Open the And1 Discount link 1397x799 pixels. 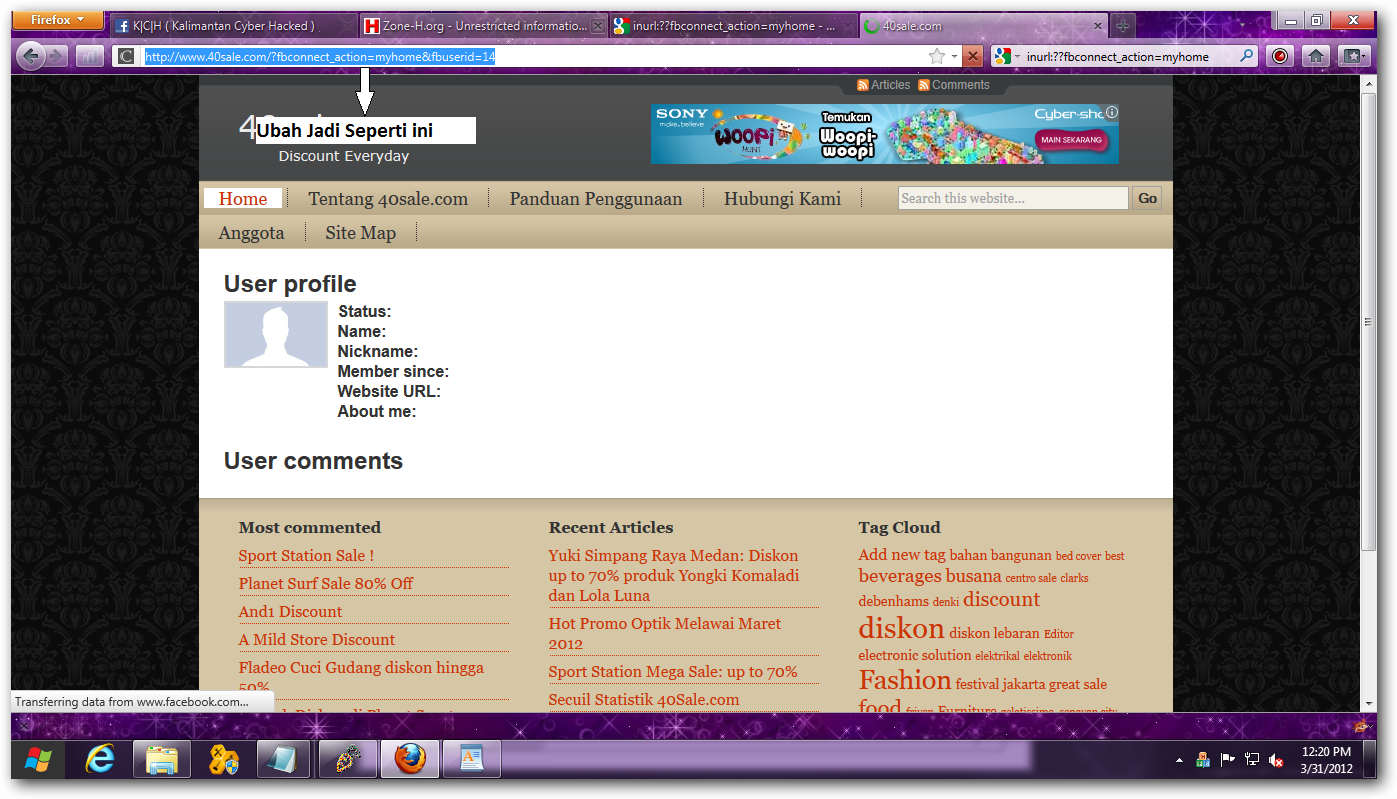(290, 611)
